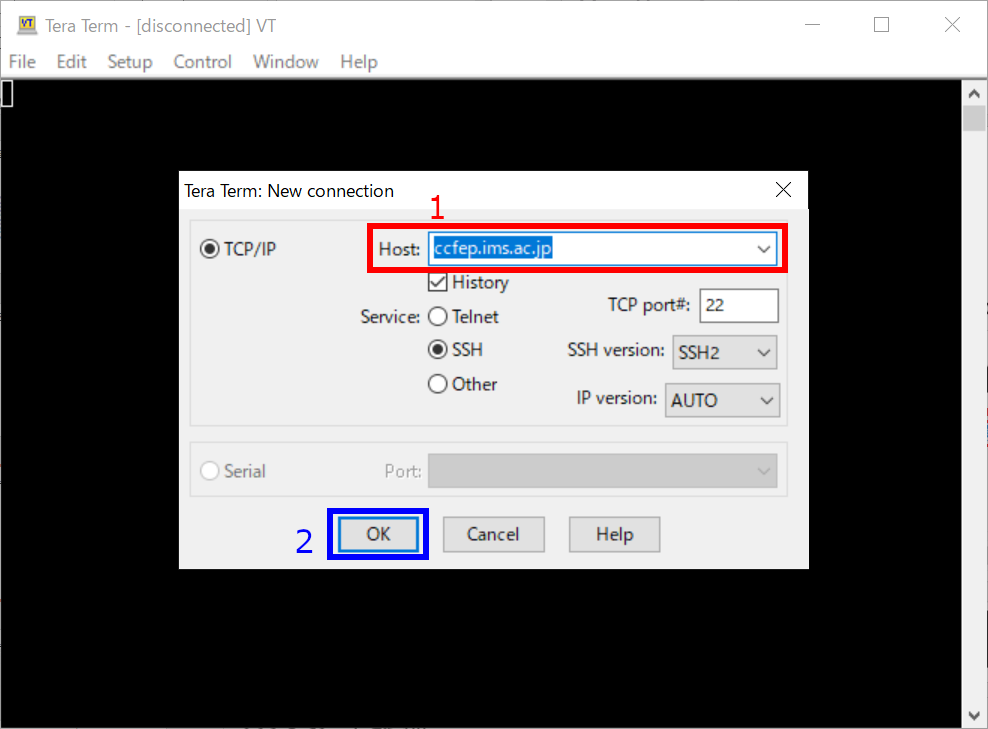
Task: Confirm the connection with OK button
Action: point(378,534)
